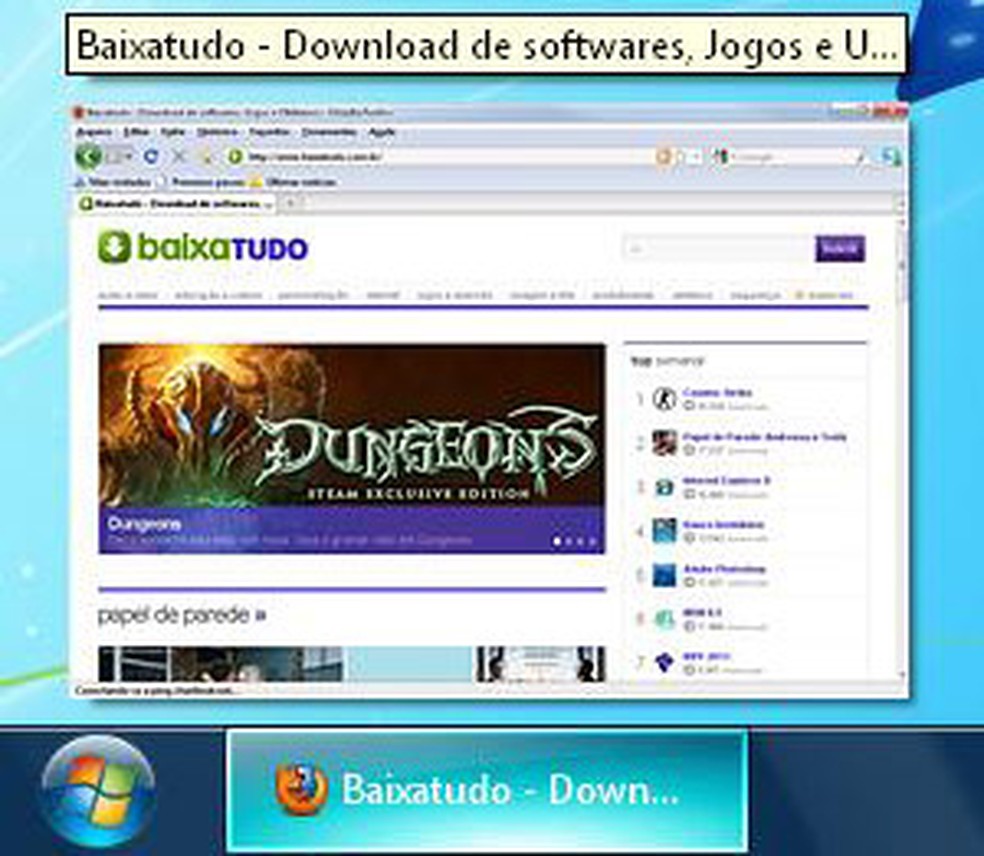Open the Editar menu in Firefox
Image resolution: width=984 pixels, height=856 pixels.
[x=137, y=132]
